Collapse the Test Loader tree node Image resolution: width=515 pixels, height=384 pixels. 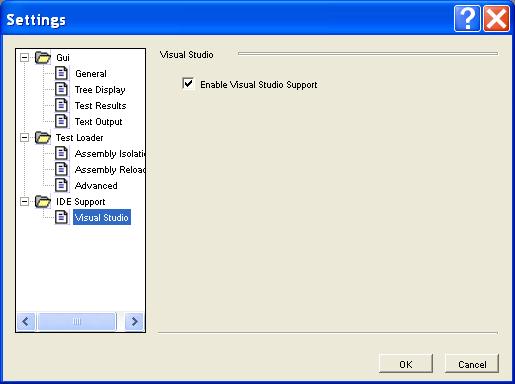pyautogui.click(x=24, y=137)
